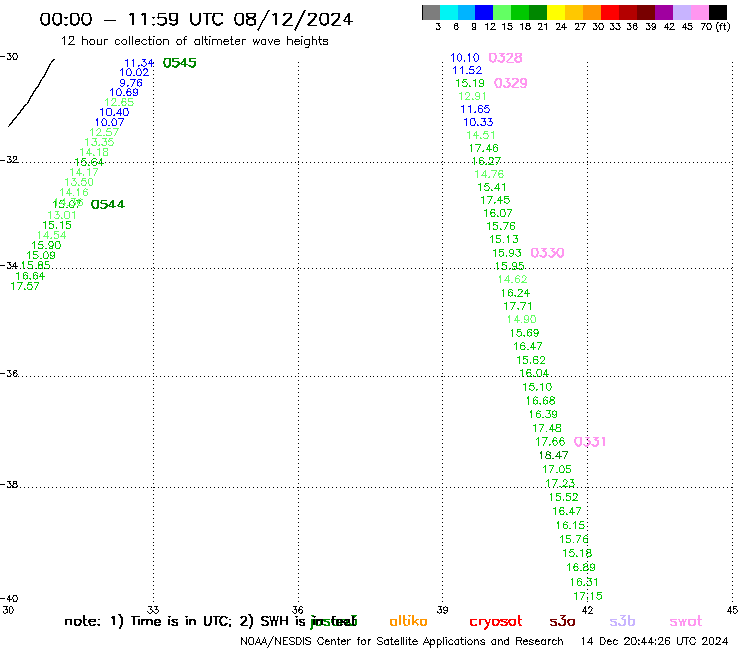The height and width of the screenshot is (650, 740).
Task: Click the black coastline curve in the map corner
Action: [x=31, y=93]
